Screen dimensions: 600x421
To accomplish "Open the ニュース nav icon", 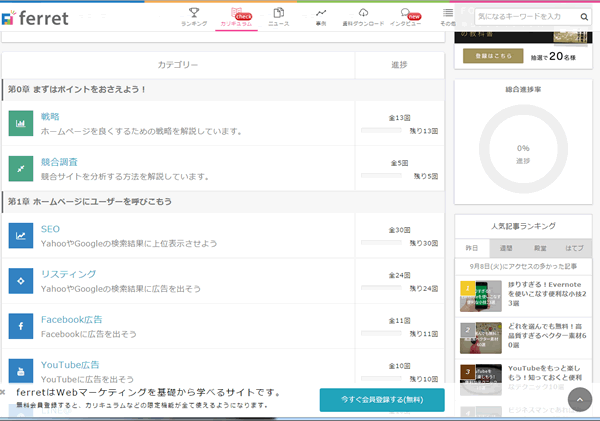I will (x=279, y=13).
